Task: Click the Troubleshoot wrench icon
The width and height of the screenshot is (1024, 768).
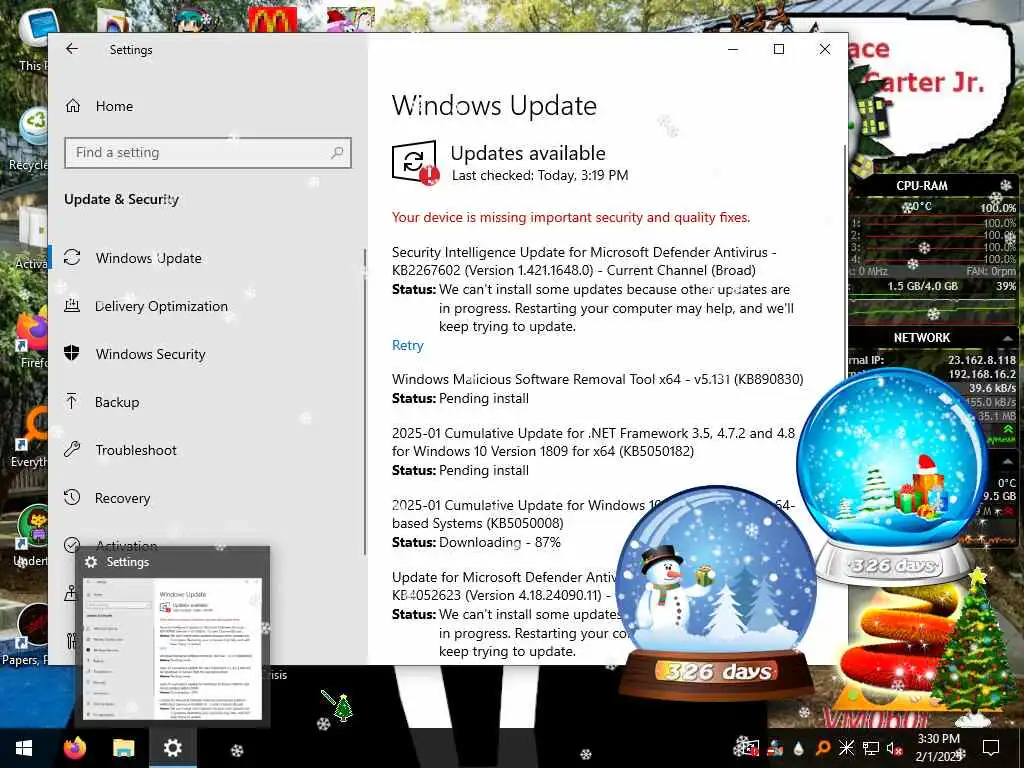Action: (x=72, y=449)
